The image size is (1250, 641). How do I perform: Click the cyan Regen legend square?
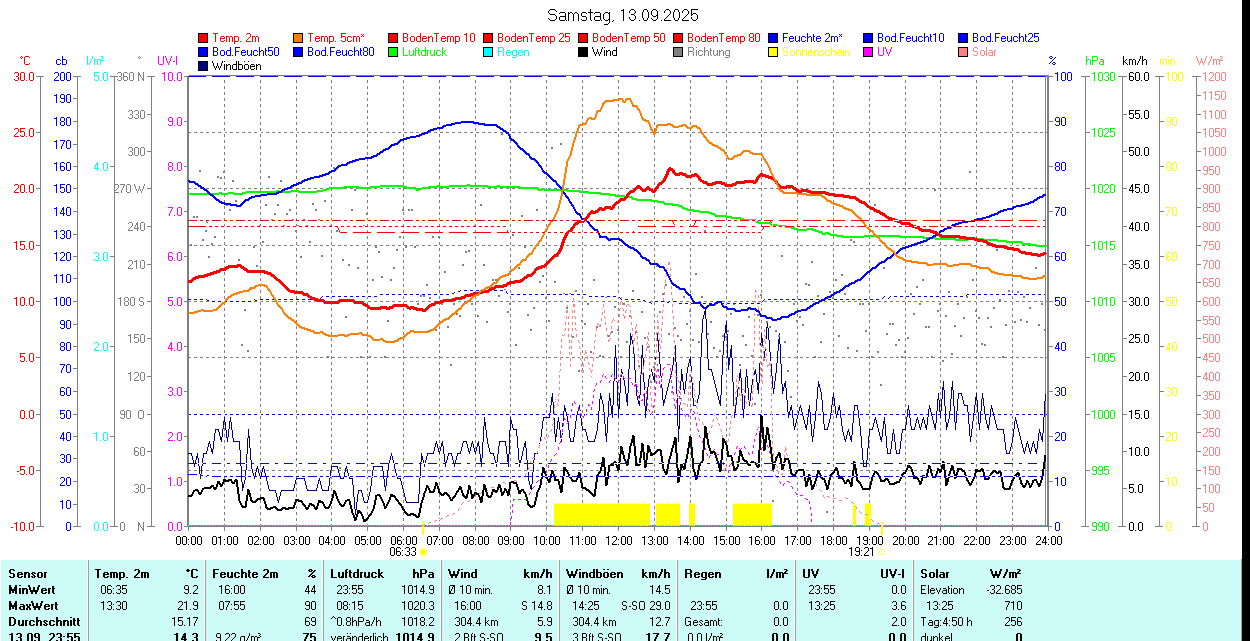489,52
